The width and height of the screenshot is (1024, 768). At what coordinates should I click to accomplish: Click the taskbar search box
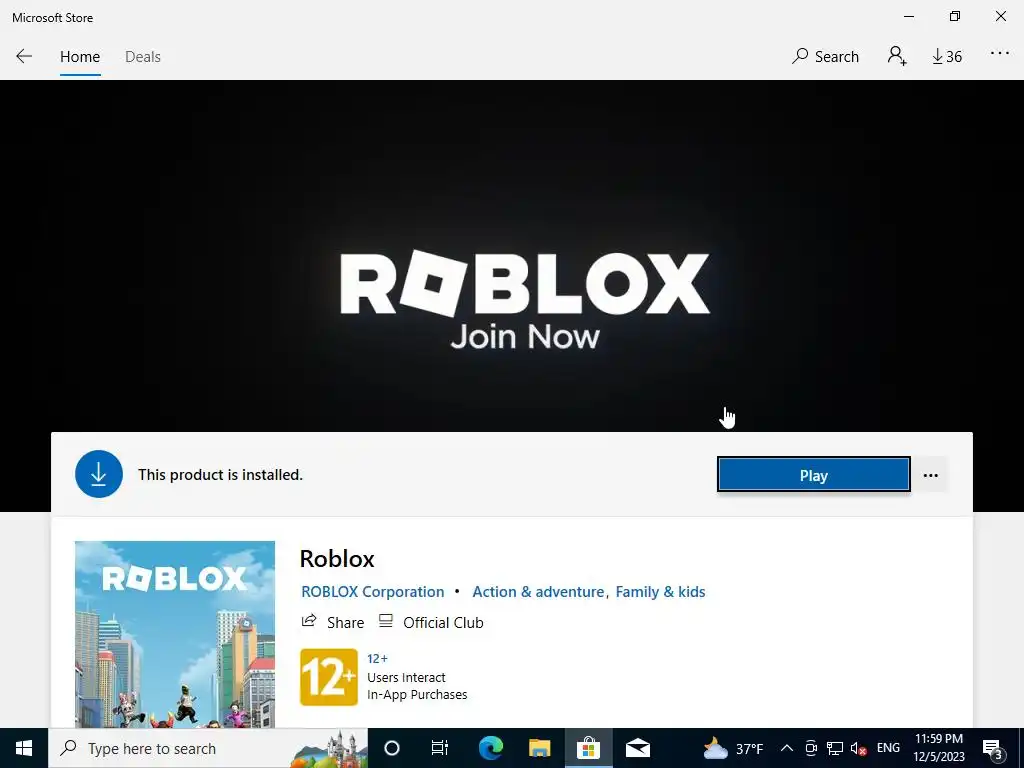(x=208, y=748)
